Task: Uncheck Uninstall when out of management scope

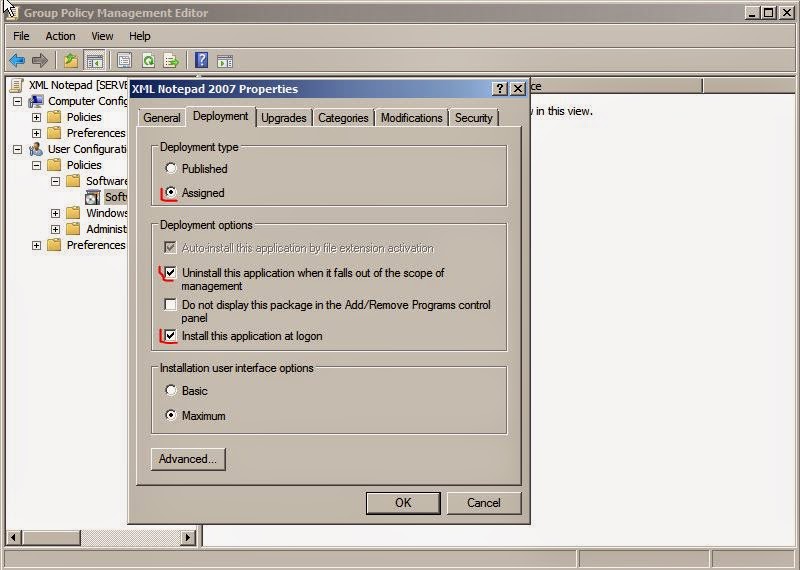Action: pos(170,272)
